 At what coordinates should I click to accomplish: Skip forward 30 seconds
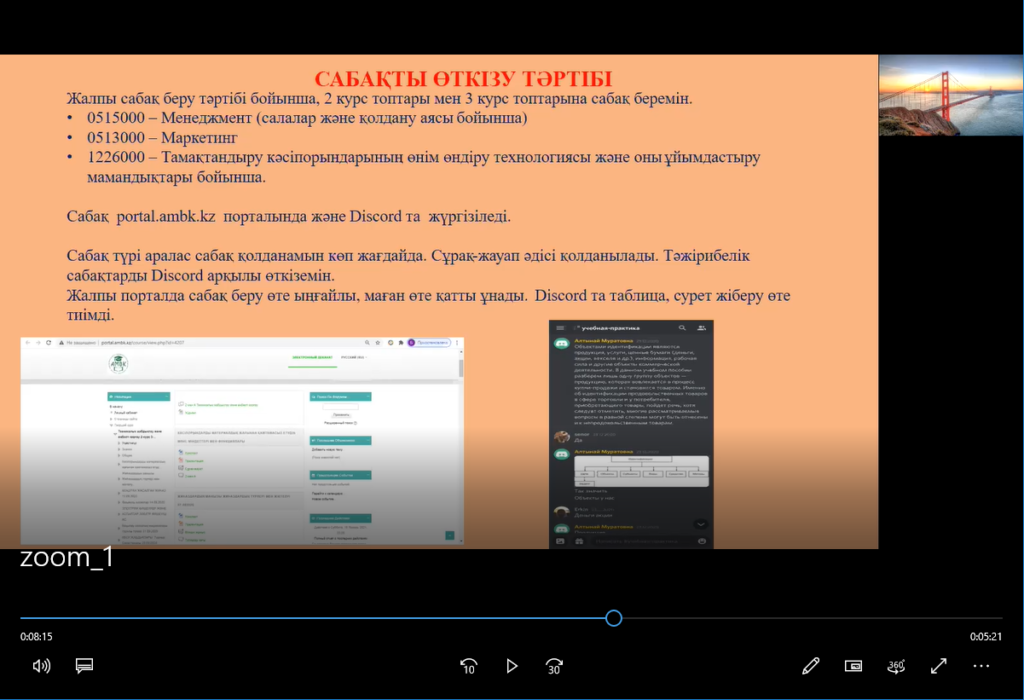[x=553, y=665]
